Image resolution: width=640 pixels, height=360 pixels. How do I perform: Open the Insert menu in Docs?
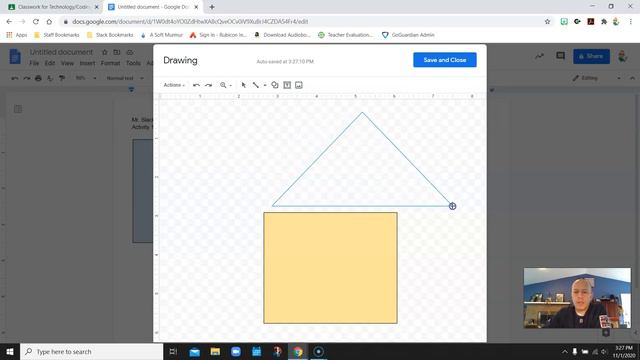coord(87,63)
